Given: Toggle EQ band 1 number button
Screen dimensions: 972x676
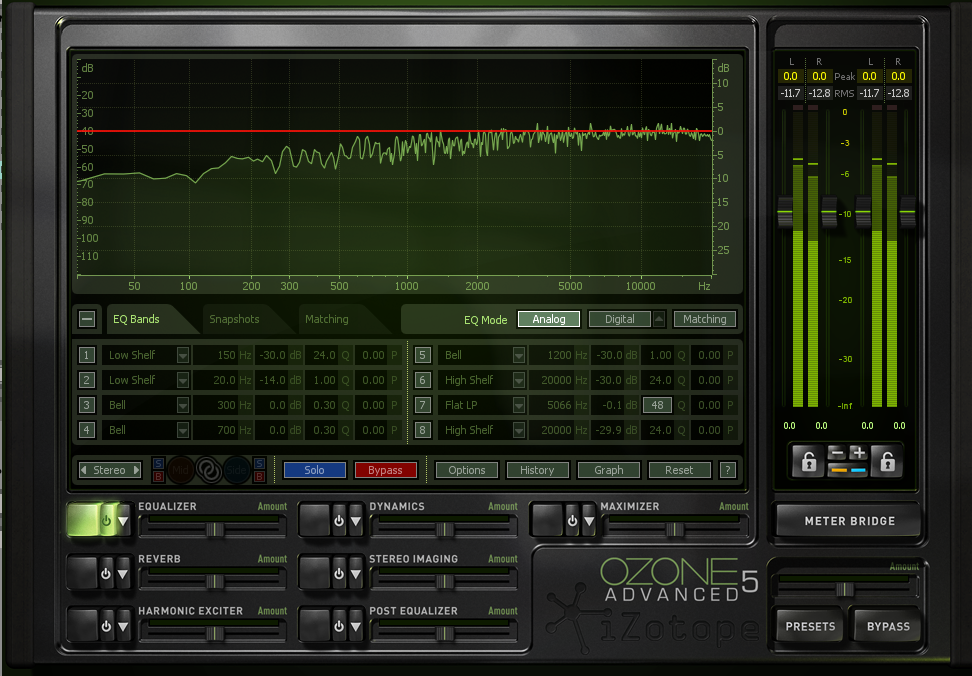Looking at the screenshot, I should click(x=87, y=355).
